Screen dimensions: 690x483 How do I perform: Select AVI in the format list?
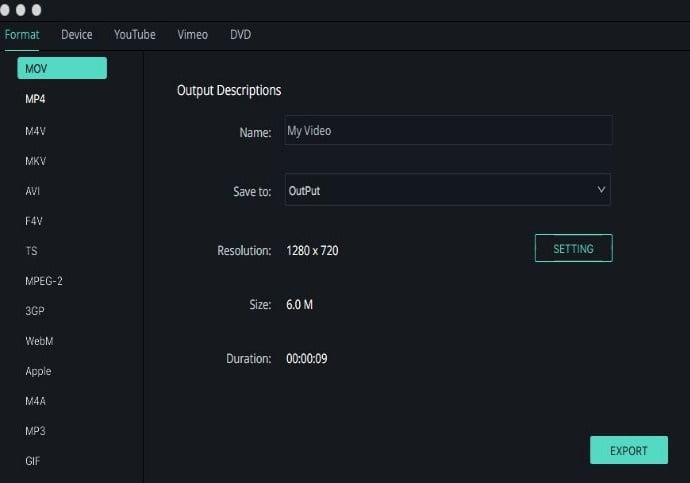[32, 191]
